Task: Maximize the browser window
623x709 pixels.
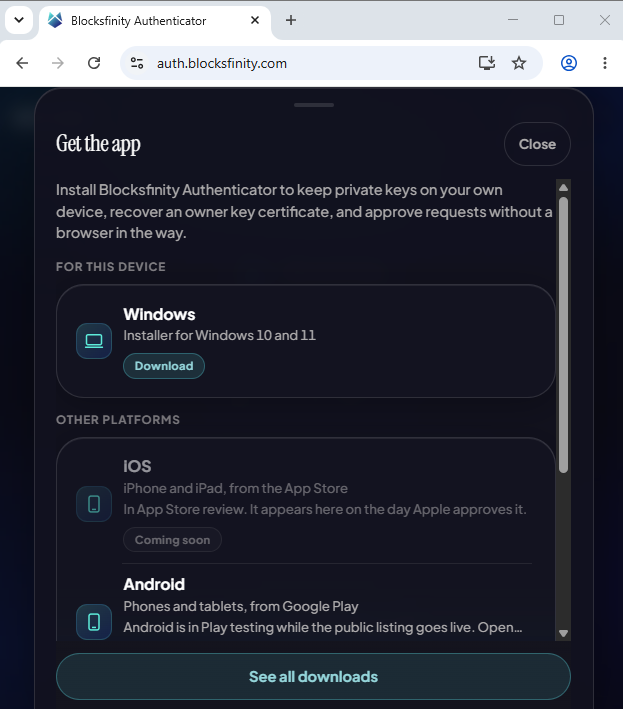Action: [559, 20]
